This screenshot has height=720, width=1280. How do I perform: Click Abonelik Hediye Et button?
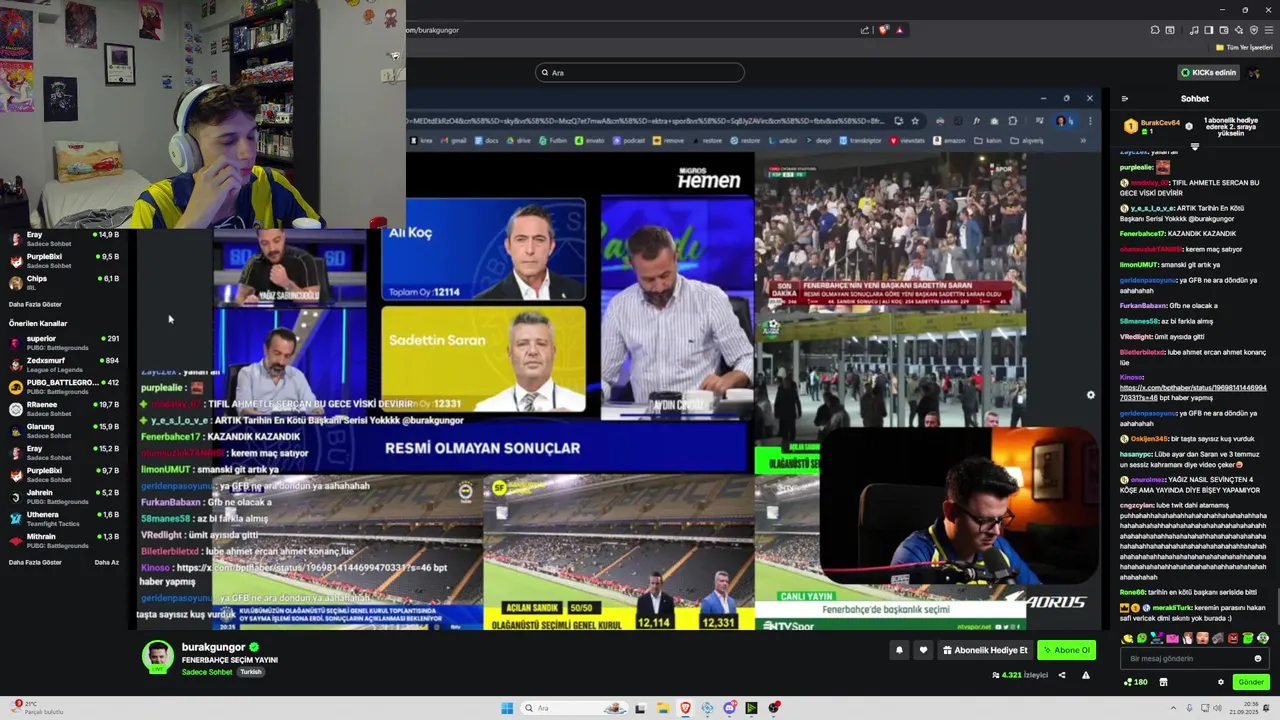[985, 650]
